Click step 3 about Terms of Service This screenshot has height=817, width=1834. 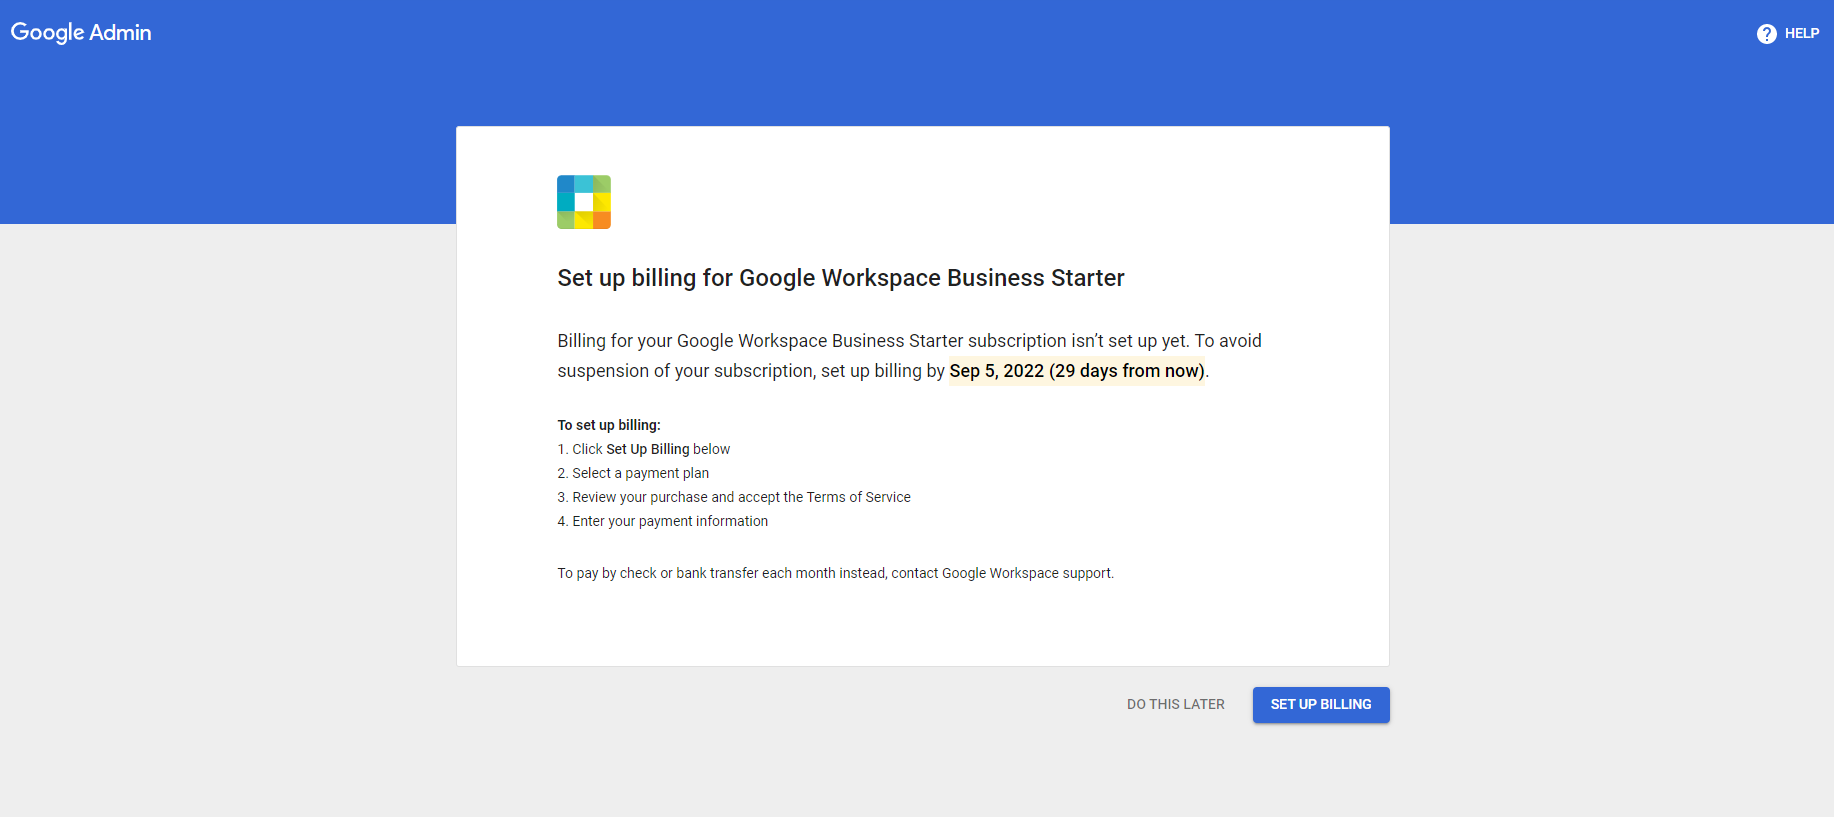734,497
